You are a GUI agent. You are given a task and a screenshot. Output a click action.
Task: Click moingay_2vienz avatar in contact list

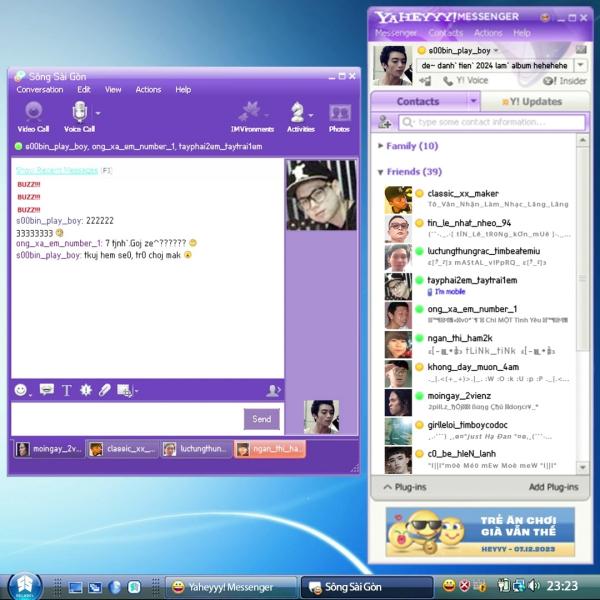click(398, 402)
